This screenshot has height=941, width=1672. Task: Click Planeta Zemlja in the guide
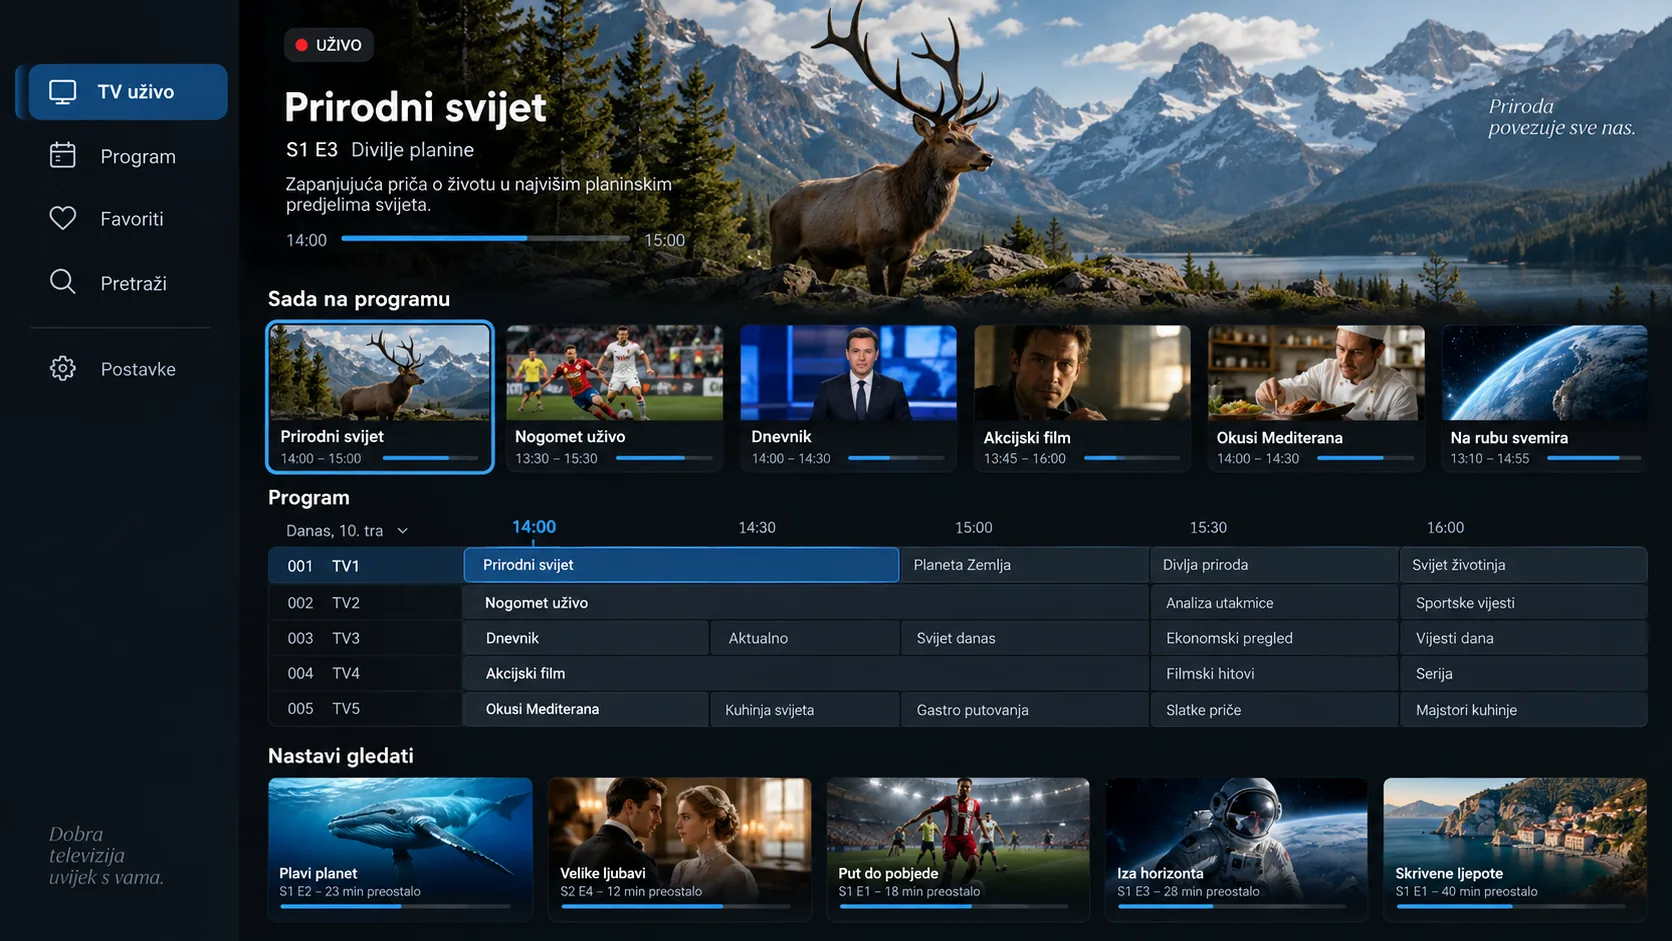pos(1024,565)
